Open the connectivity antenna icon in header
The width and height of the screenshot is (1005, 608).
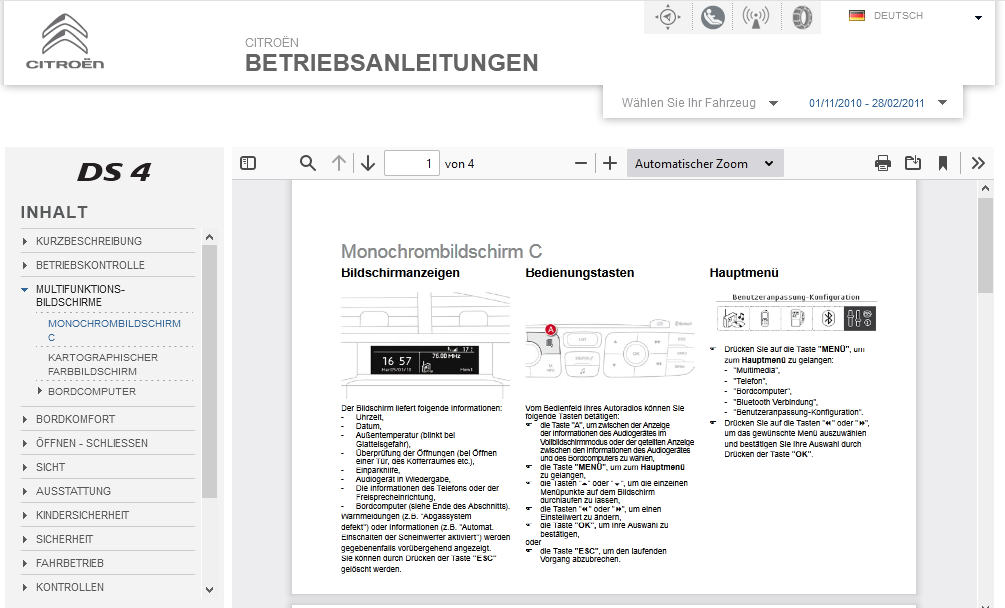756,17
